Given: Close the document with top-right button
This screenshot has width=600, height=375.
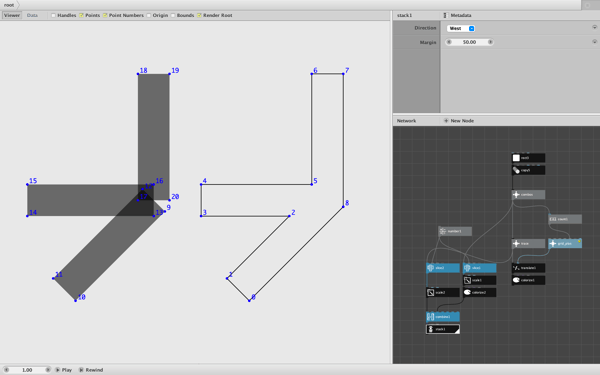Looking at the screenshot, I should pos(588,5).
